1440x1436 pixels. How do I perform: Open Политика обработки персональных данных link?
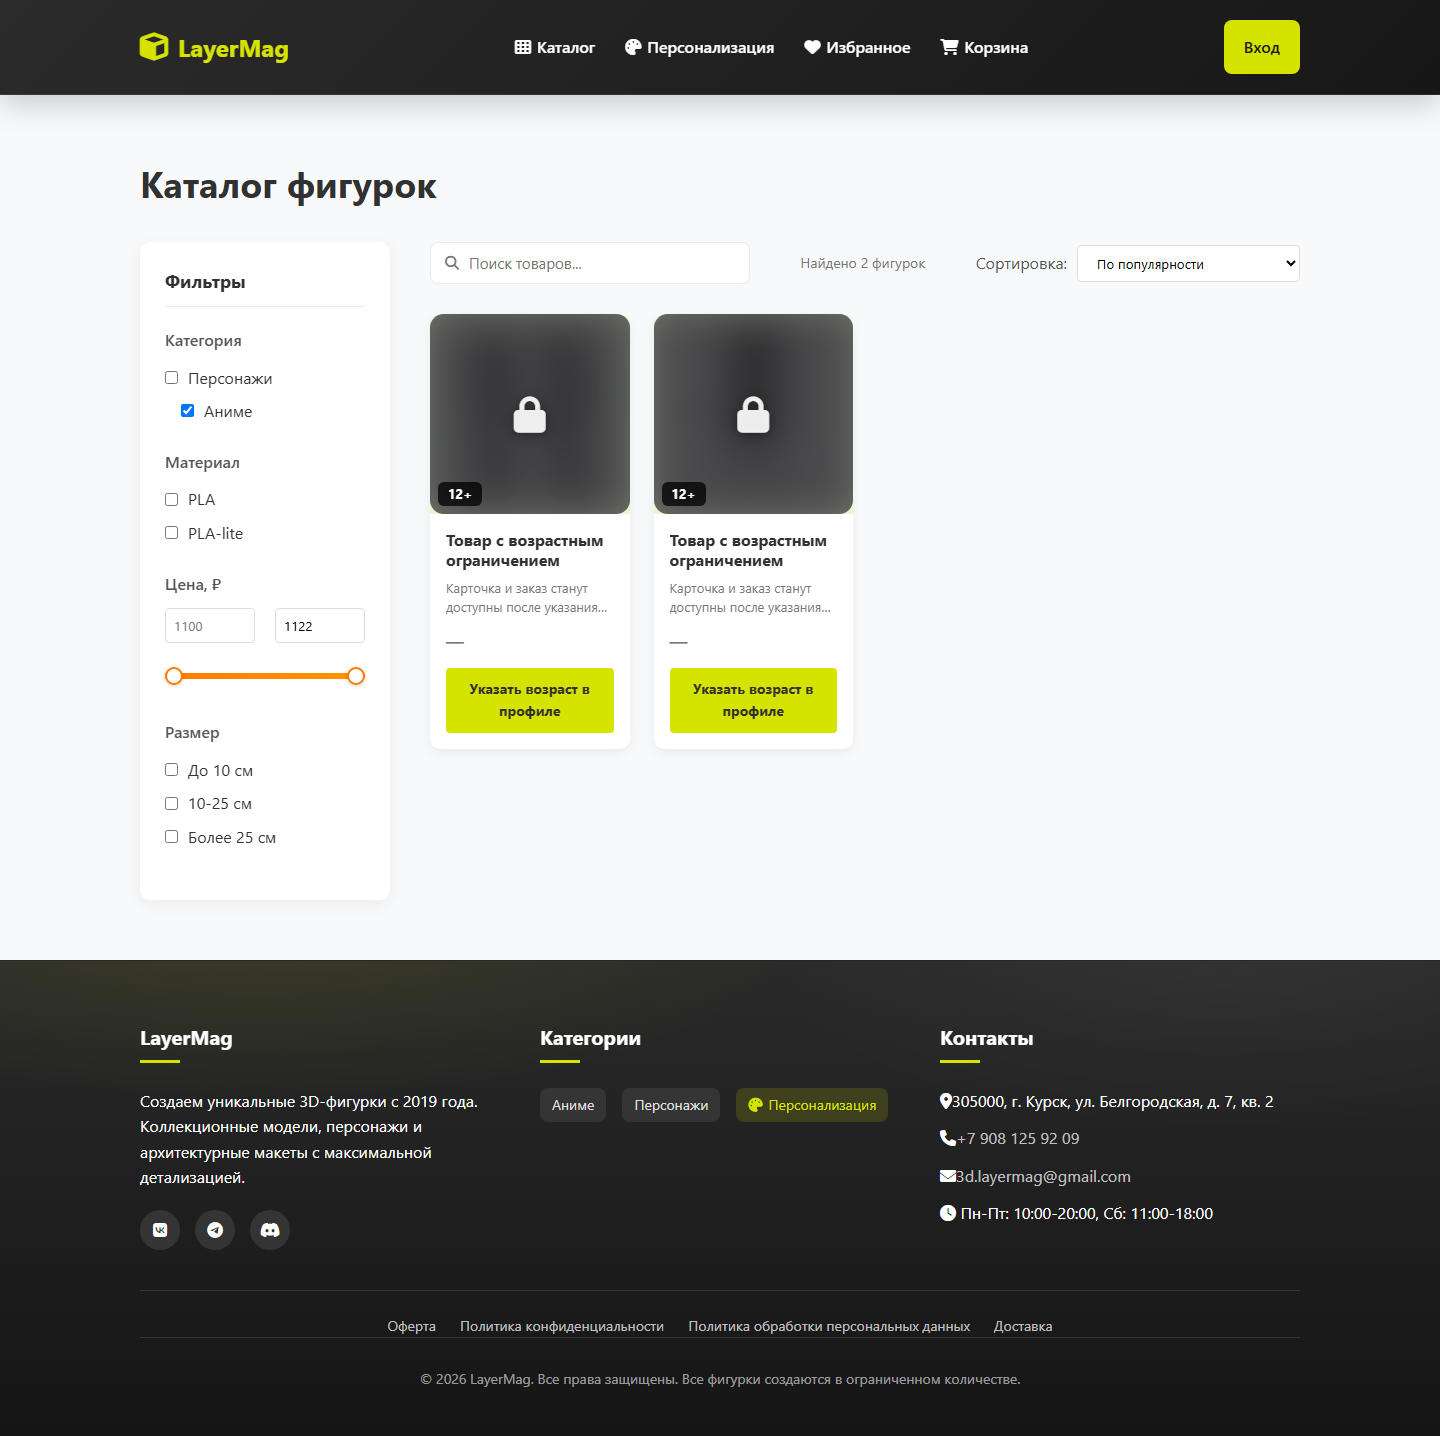coord(829,1326)
